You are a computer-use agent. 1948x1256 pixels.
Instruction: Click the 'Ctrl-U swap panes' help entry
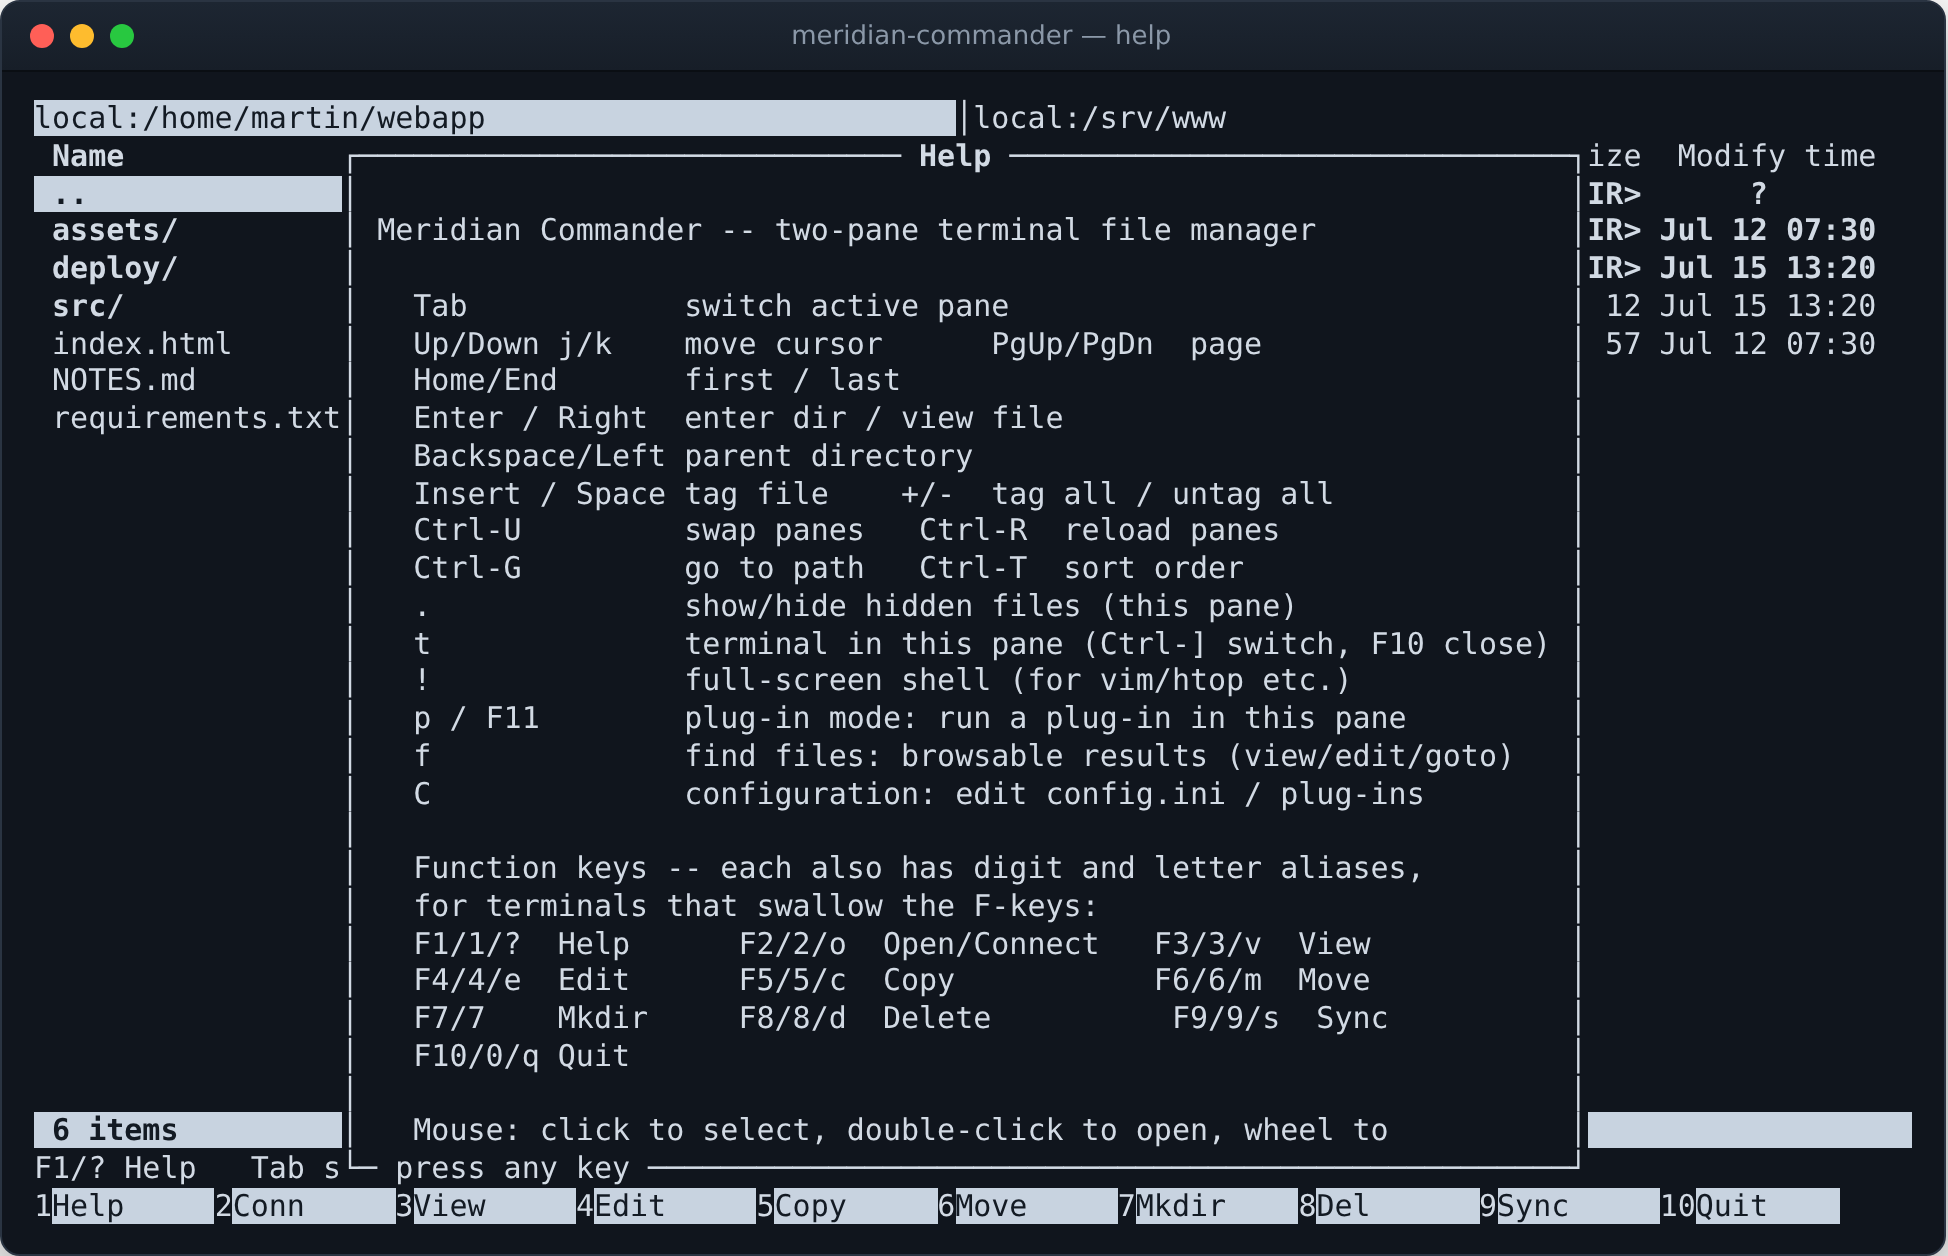point(638,531)
